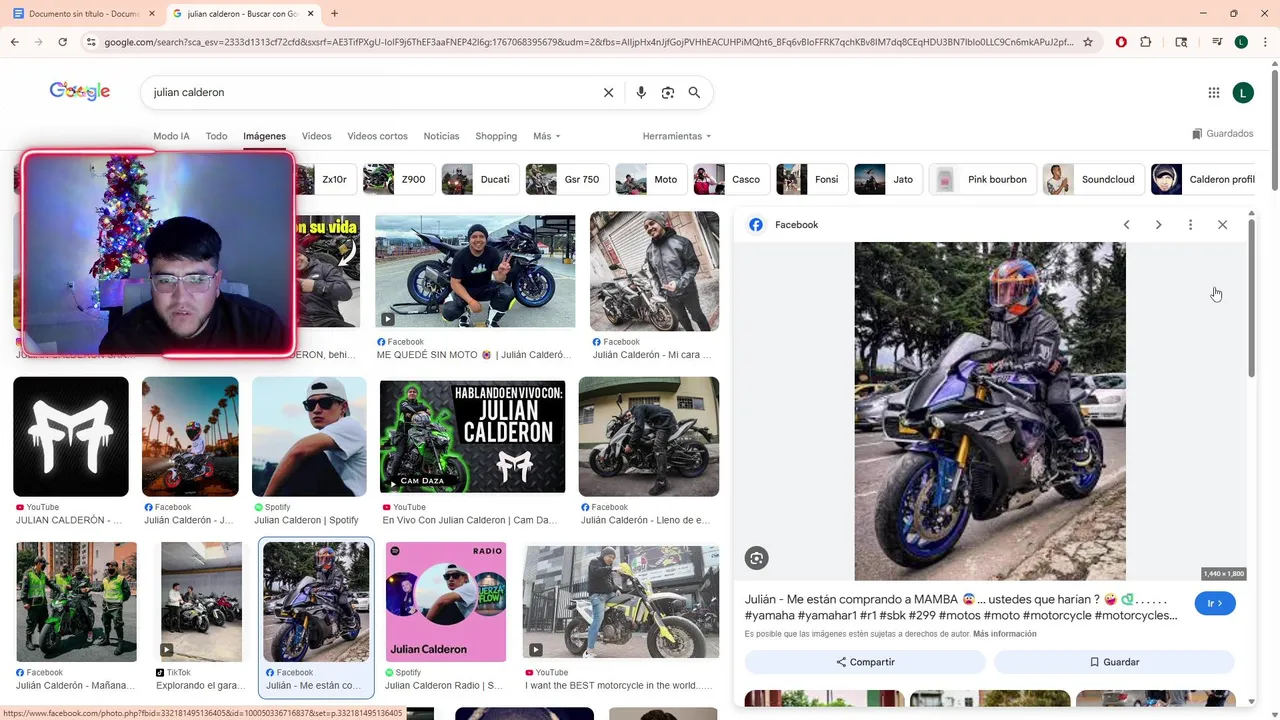This screenshot has width=1280, height=720.
Task: Clear the search box with the X icon
Action: point(608,92)
